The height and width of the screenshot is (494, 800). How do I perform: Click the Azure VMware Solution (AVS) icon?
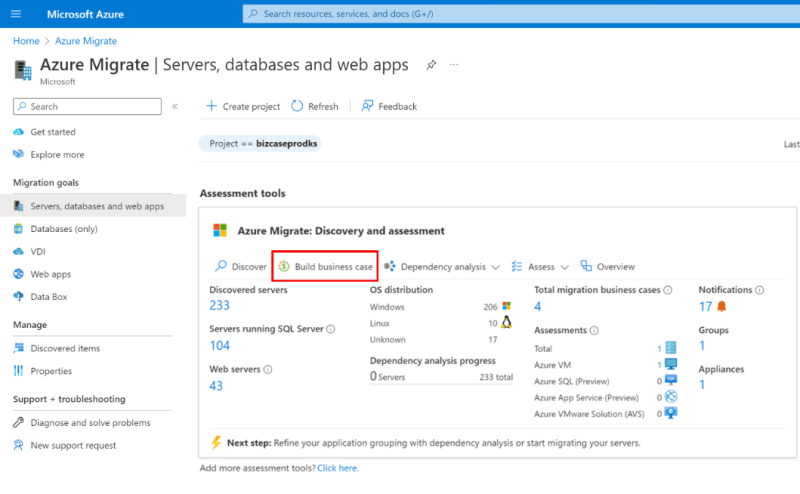point(671,413)
